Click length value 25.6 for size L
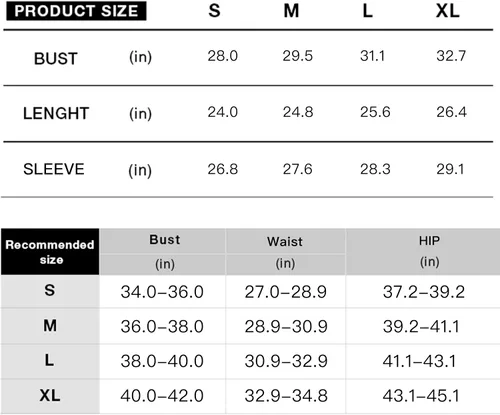500x415 pixels. pos(375,112)
